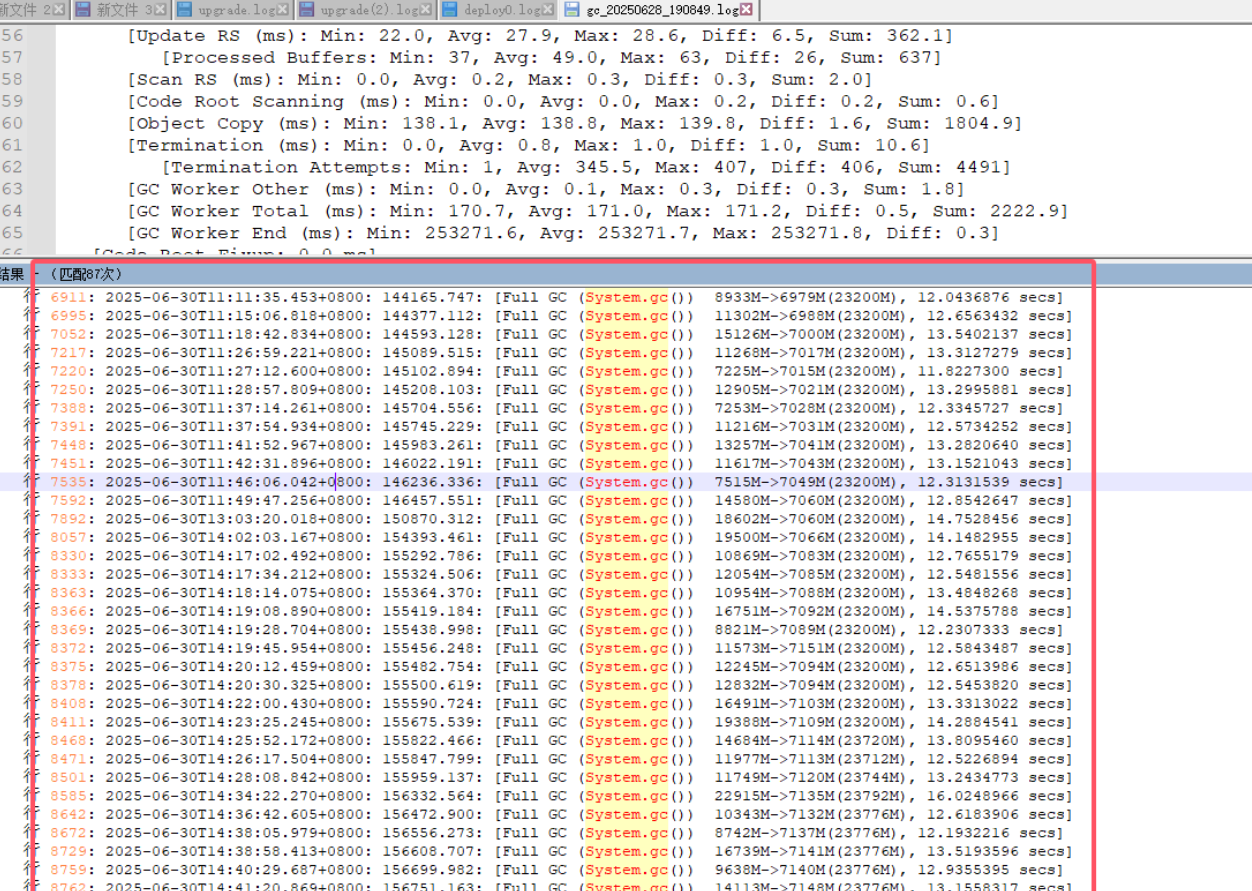Open search result for line 7451
The image size is (1252, 891).
[x=561, y=463]
